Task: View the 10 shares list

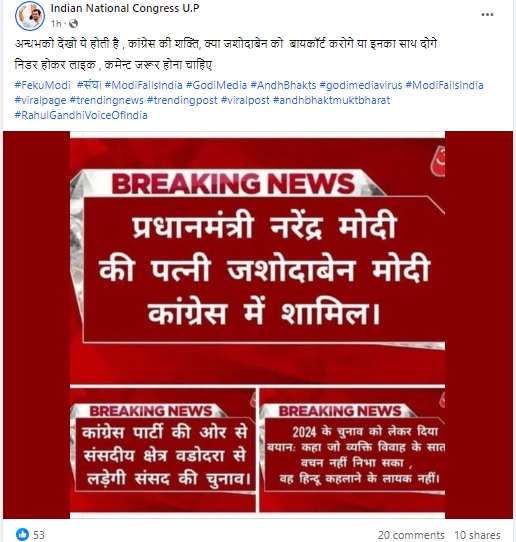Action: tap(477, 535)
